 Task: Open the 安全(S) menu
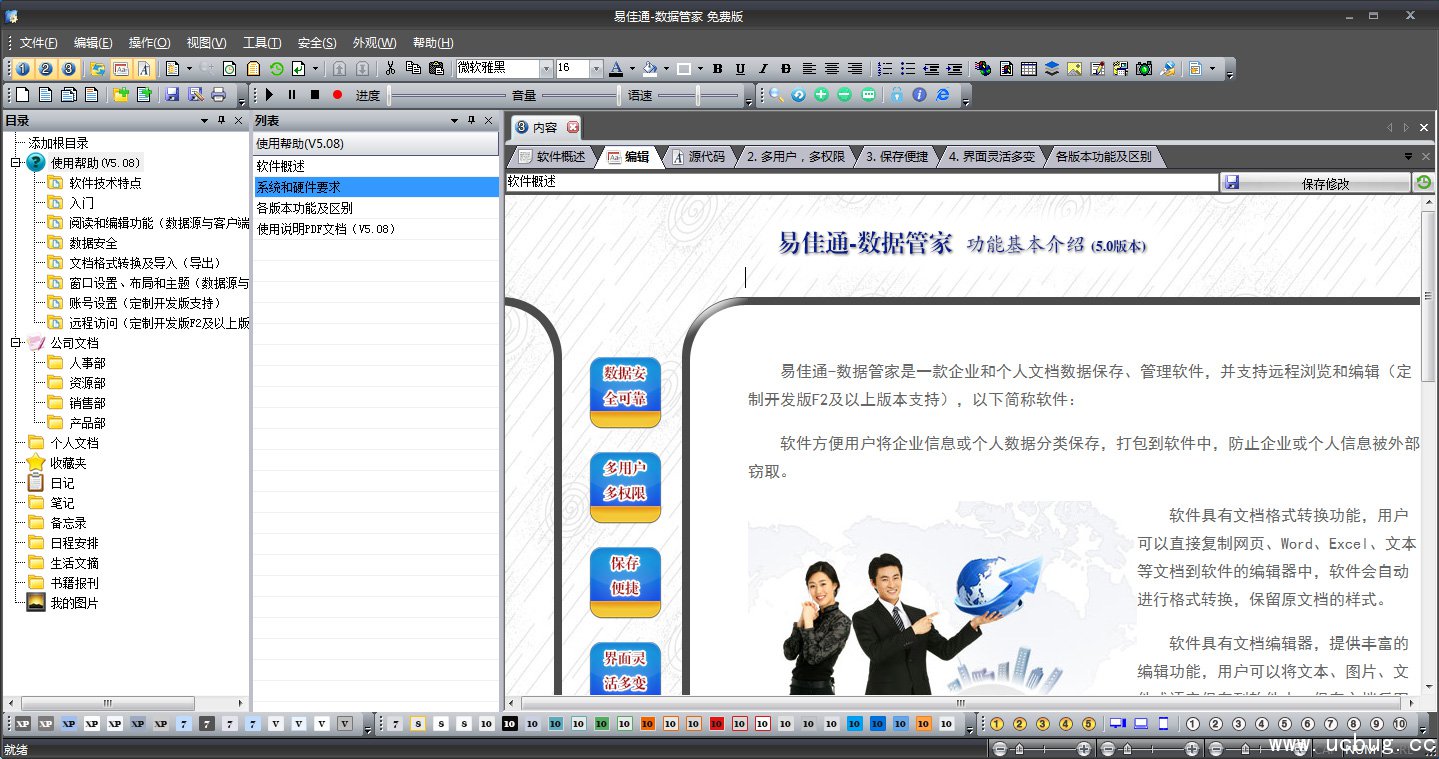coord(317,42)
